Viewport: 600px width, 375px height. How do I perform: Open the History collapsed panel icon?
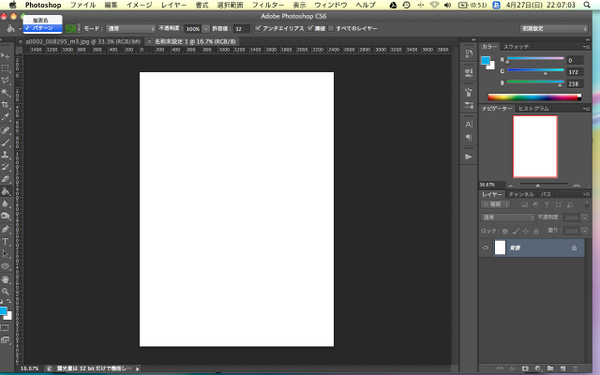tap(469, 54)
